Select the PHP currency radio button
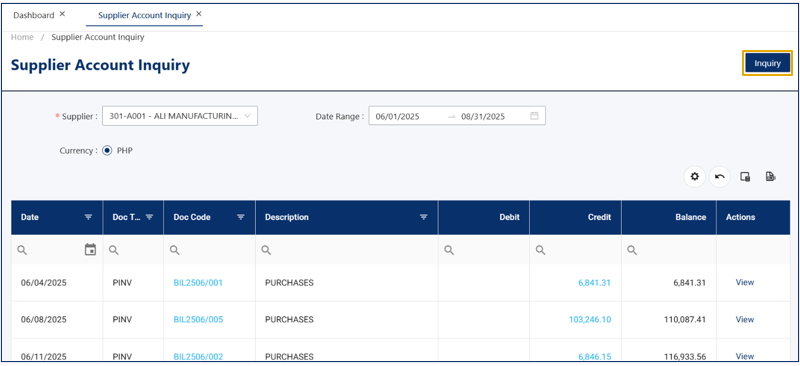Image resolution: width=800 pixels, height=366 pixels. click(107, 151)
